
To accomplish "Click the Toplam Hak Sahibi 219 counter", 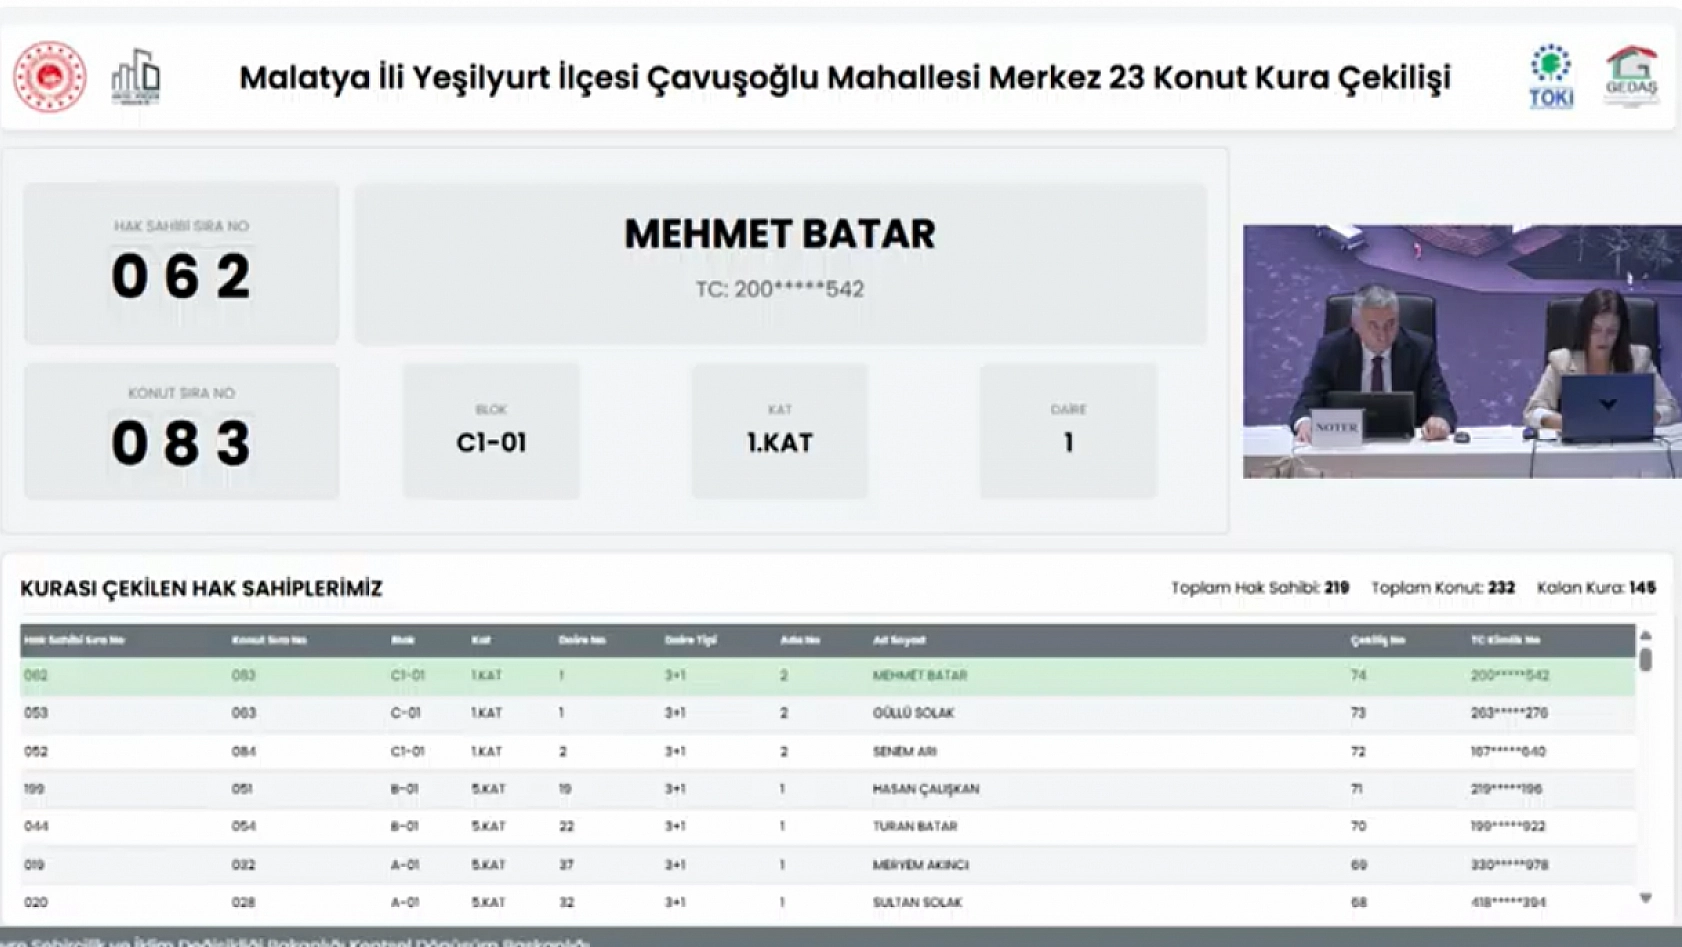I will pos(1260,589).
